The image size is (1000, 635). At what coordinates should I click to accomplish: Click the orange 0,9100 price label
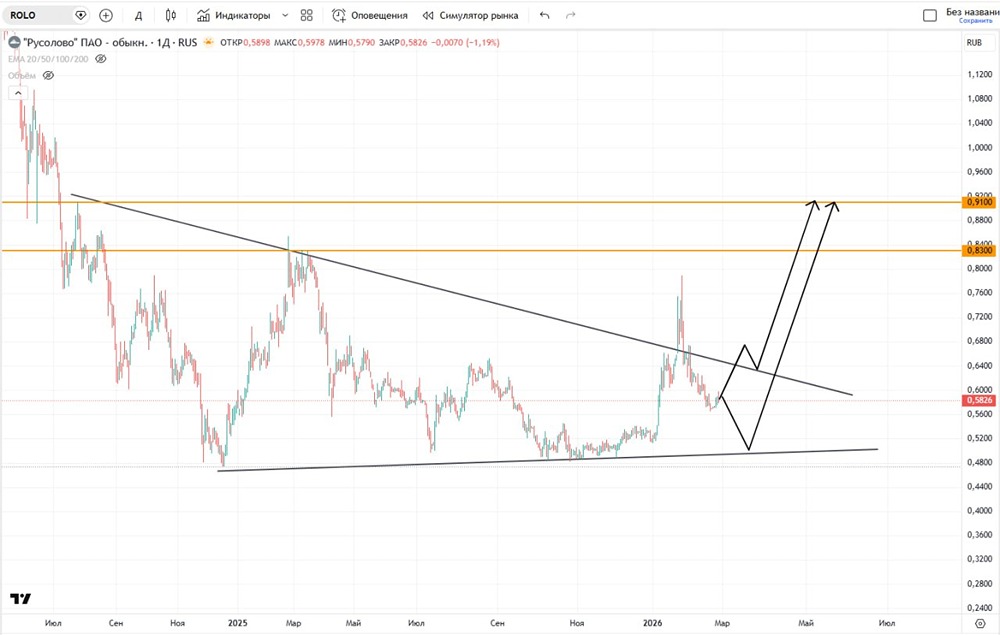coord(979,202)
